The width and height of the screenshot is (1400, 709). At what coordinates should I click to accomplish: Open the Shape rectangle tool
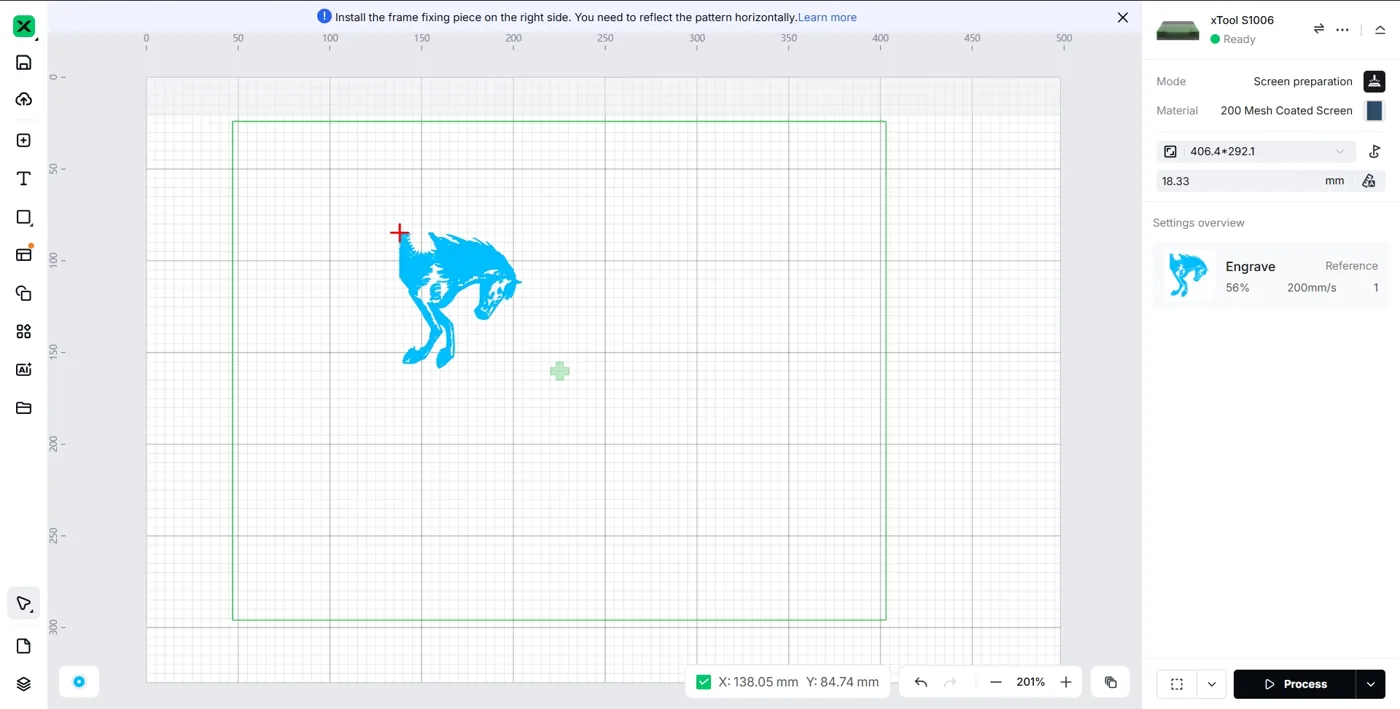24,217
